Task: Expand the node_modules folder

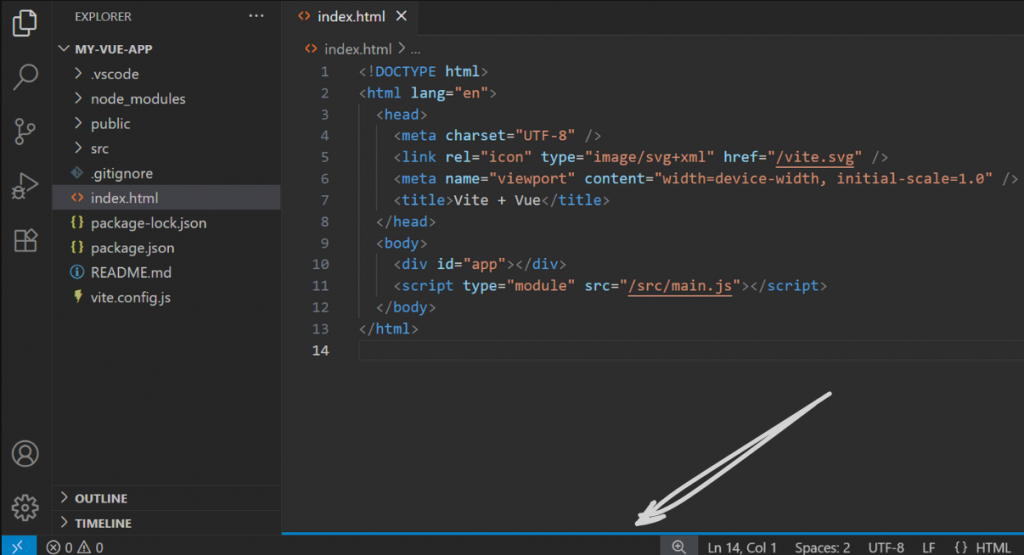Action: point(78,98)
